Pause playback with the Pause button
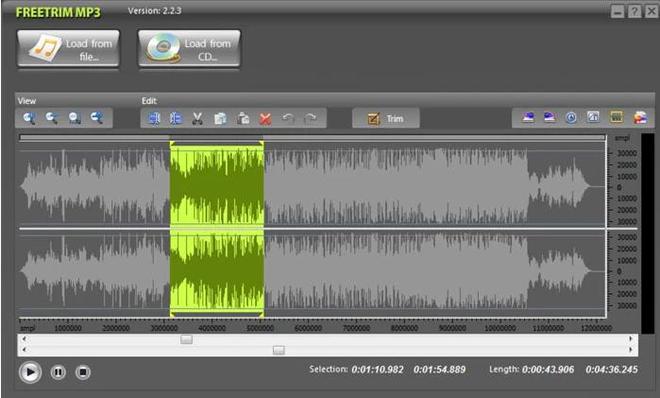This screenshot has height=398, width=660. (x=58, y=372)
